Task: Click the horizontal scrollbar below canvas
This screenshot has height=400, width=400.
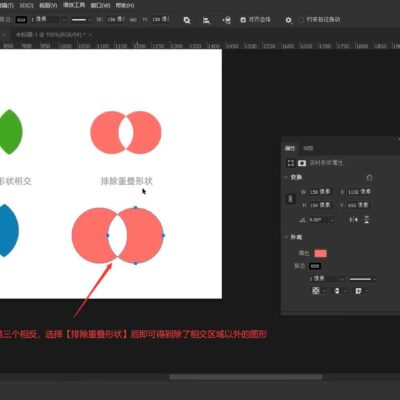Action: pyautogui.click(x=246, y=377)
